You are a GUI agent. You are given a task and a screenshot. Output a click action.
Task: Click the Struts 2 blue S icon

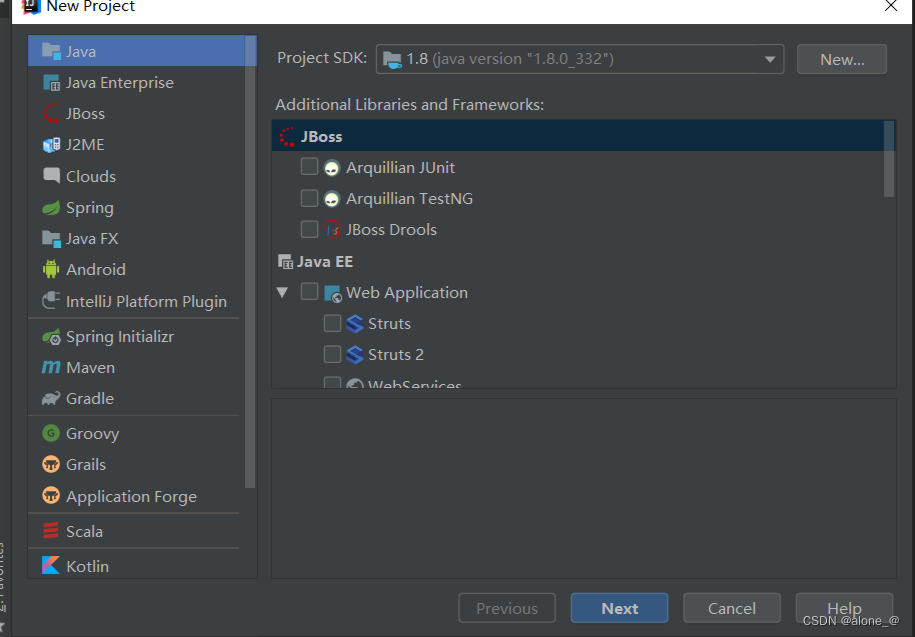pos(355,355)
